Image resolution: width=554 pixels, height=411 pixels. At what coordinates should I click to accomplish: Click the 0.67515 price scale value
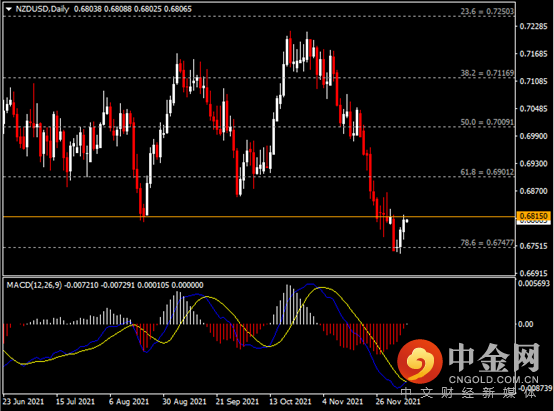pos(534,246)
